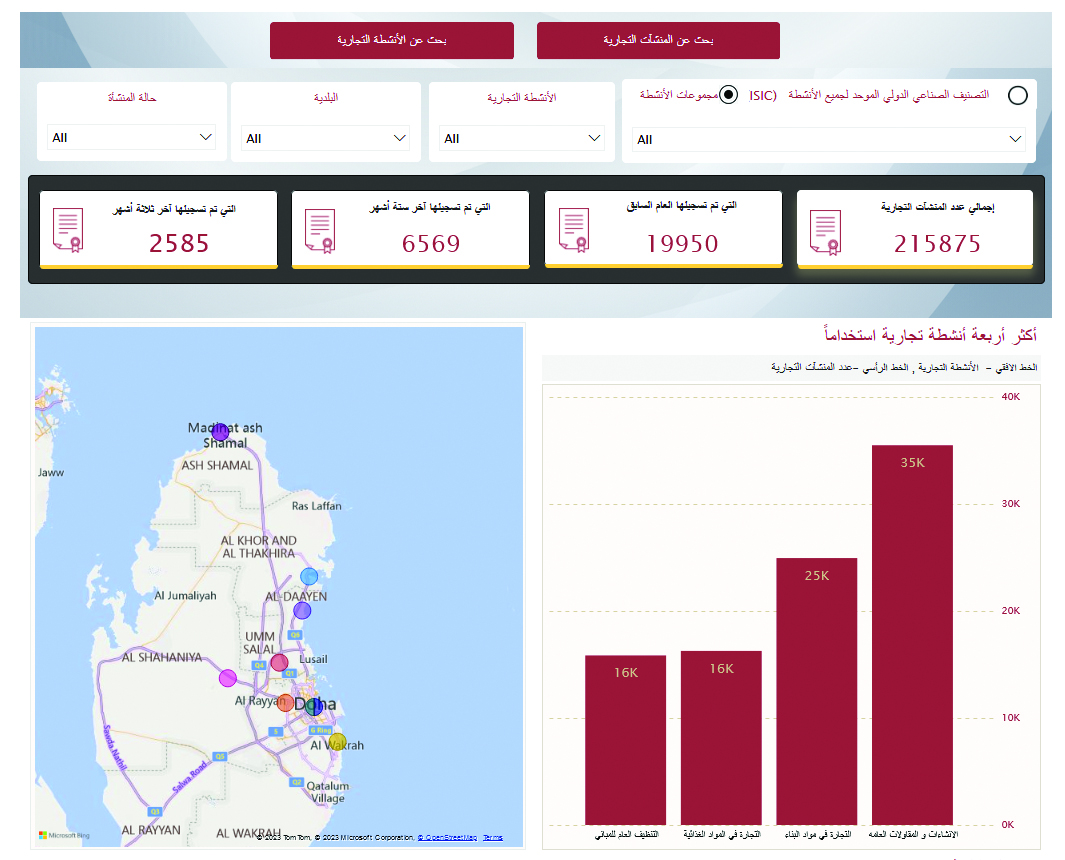Open the OpenStreetMap link on the map

click(447, 837)
